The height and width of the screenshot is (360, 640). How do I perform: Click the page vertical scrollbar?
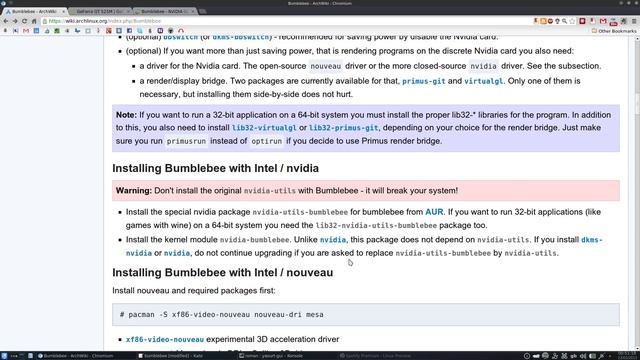(x=637, y=192)
